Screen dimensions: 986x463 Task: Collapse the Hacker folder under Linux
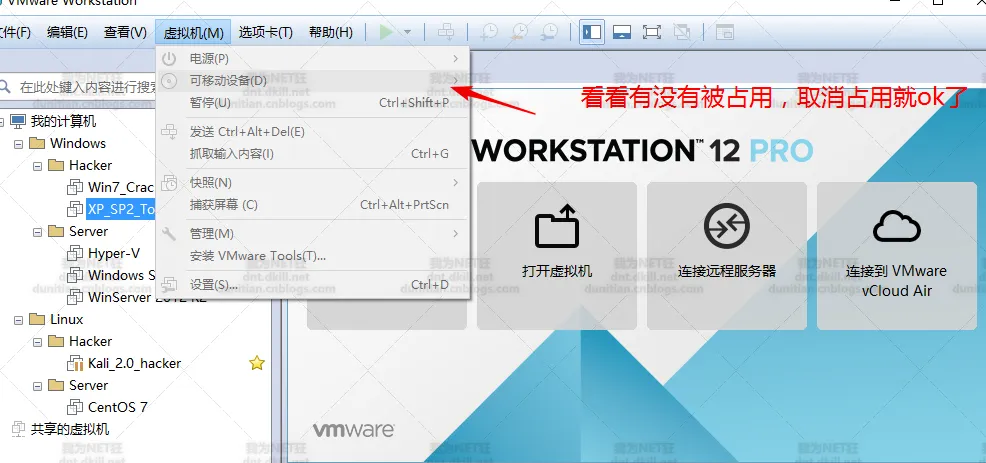[37, 342]
